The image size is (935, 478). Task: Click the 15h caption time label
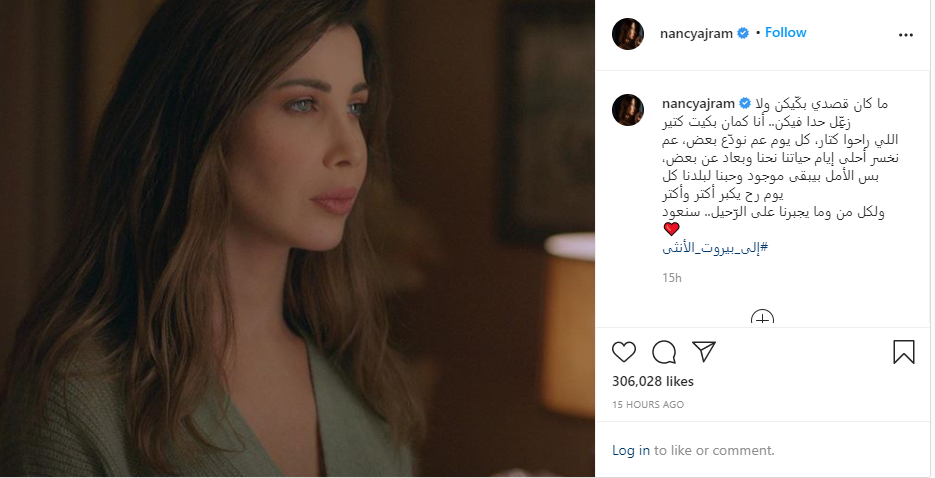tap(671, 278)
